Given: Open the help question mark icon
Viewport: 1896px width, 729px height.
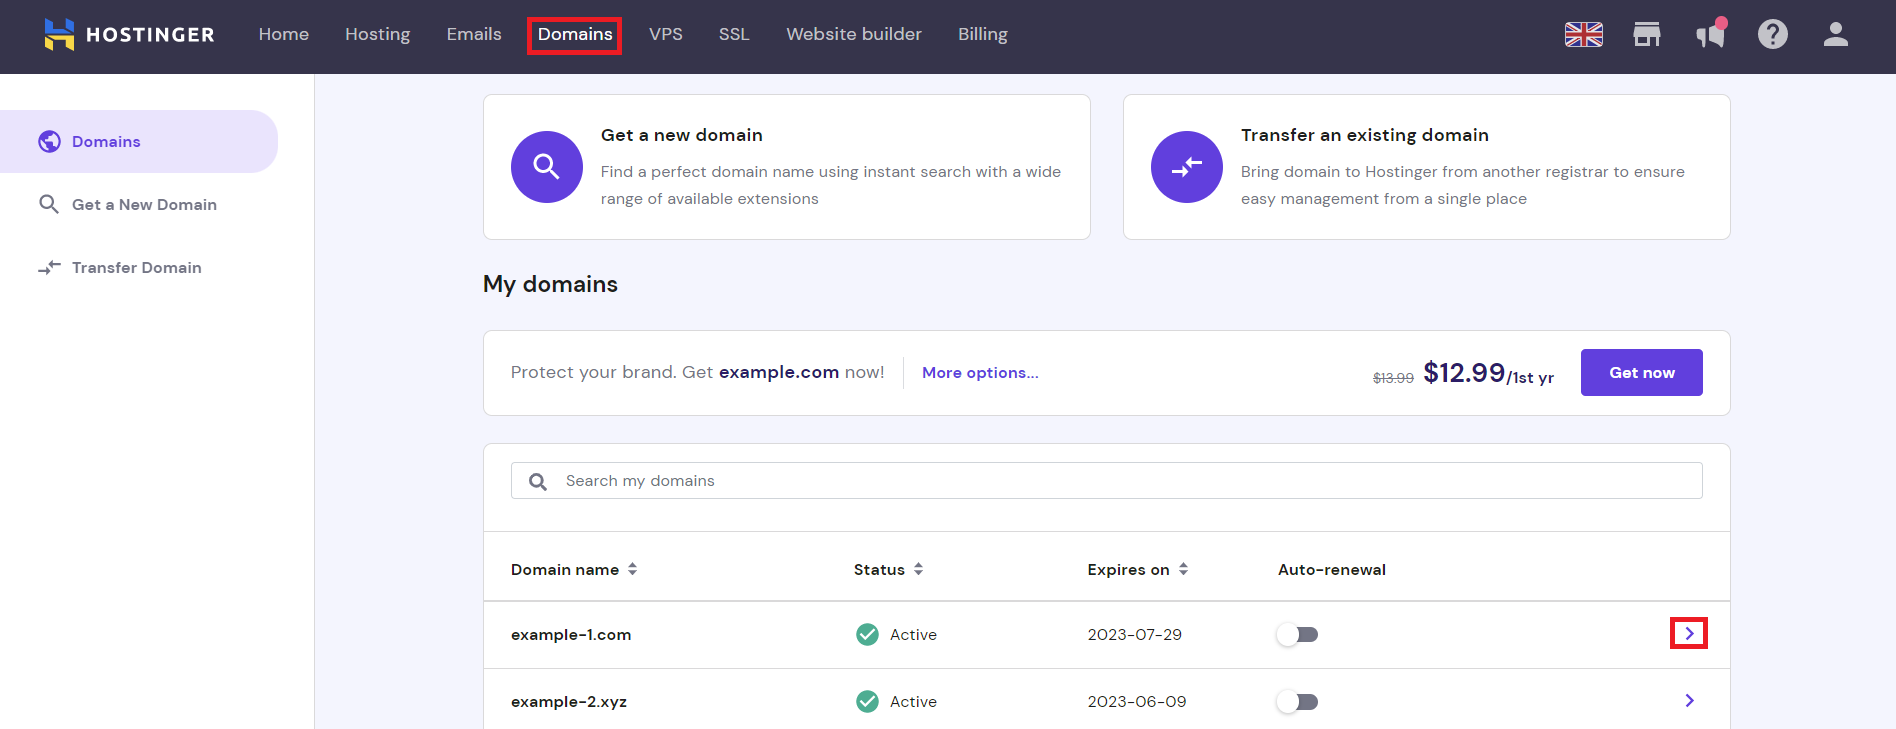Looking at the screenshot, I should pyautogui.click(x=1773, y=34).
